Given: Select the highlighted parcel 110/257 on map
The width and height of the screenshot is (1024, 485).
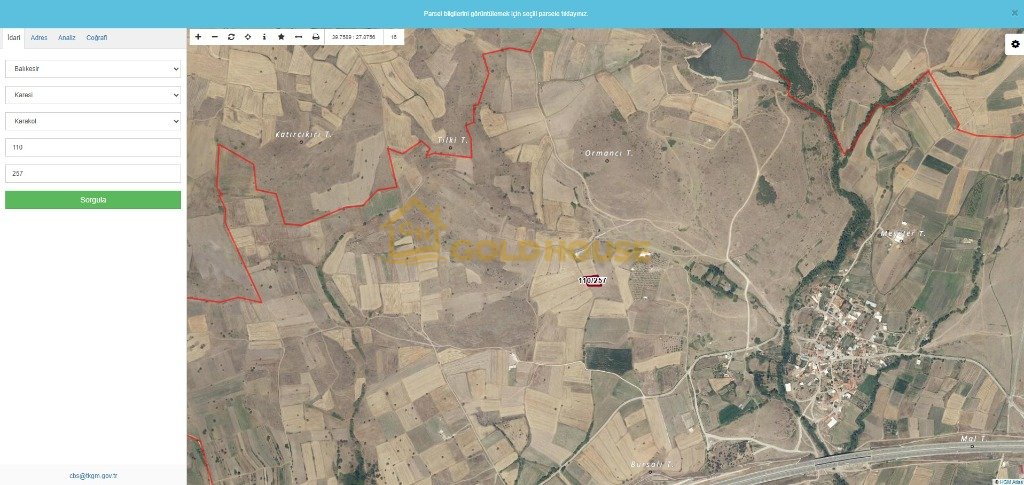Looking at the screenshot, I should (x=592, y=281).
